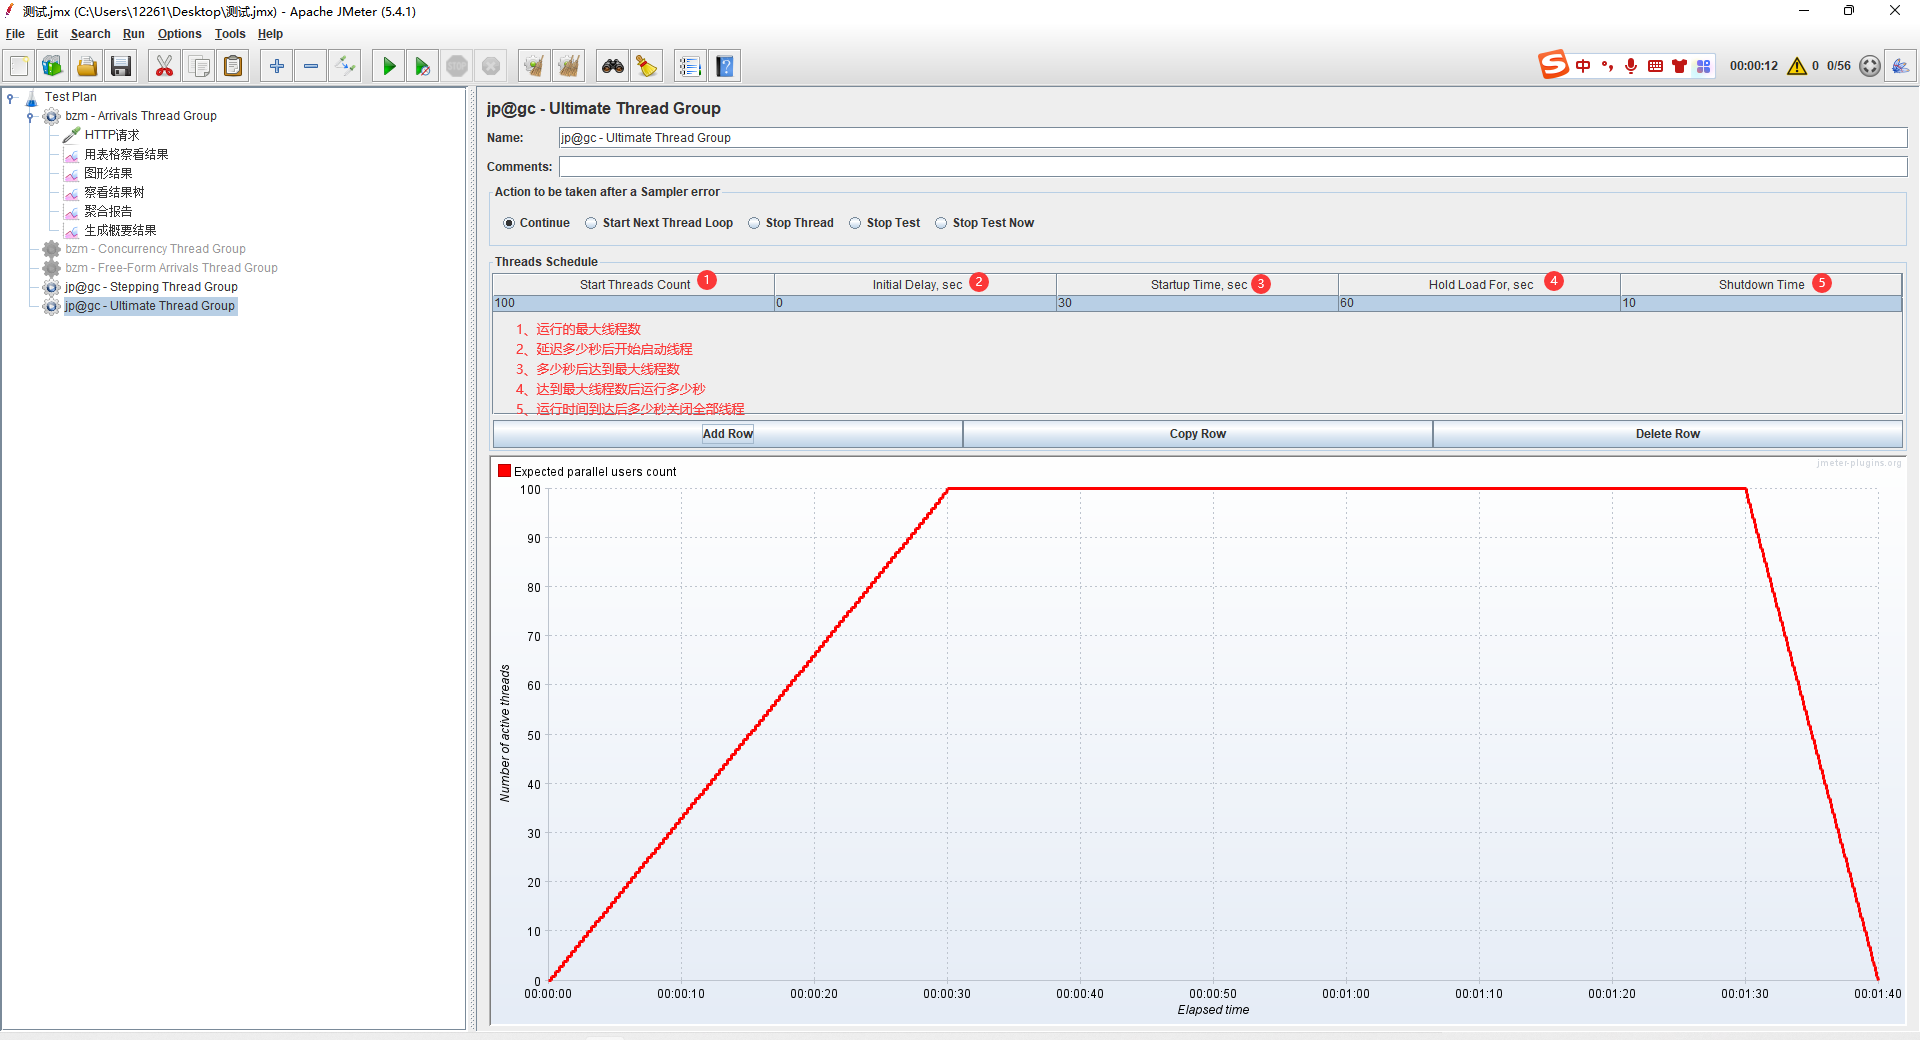Viewport: 1920px width, 1040px height.
Task: Select 察看结果树 listener in tree
Action: point(114,192)
